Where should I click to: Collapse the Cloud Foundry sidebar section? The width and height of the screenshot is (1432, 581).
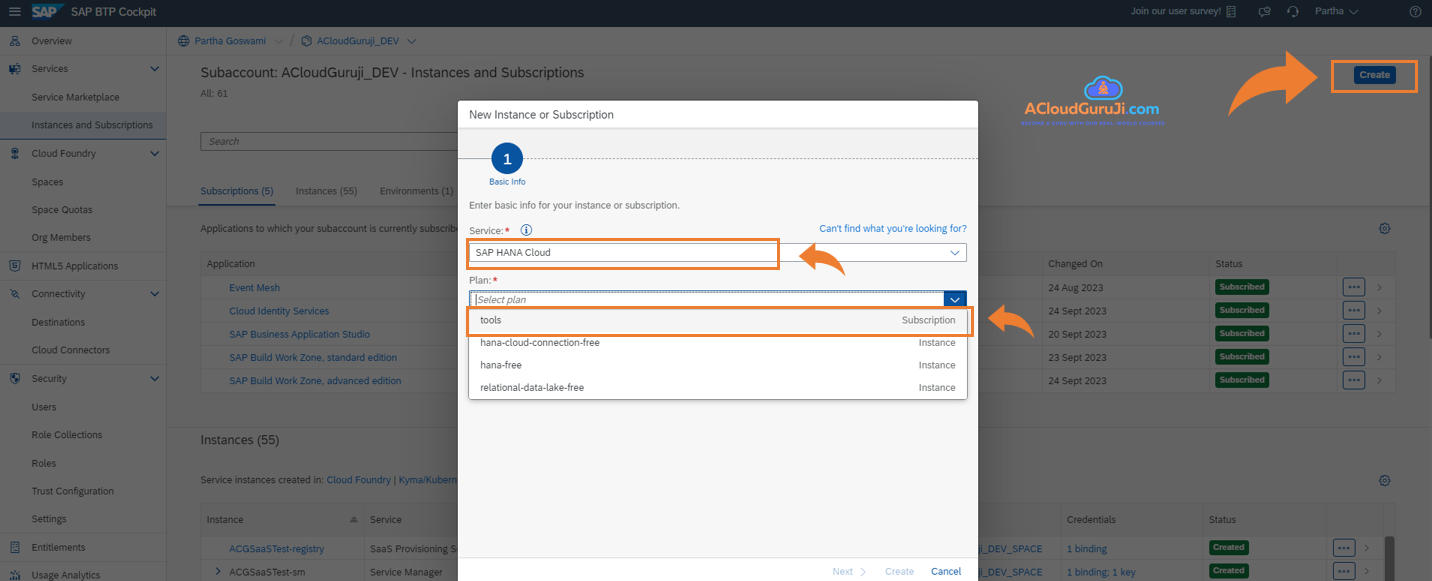pos(154,154)
